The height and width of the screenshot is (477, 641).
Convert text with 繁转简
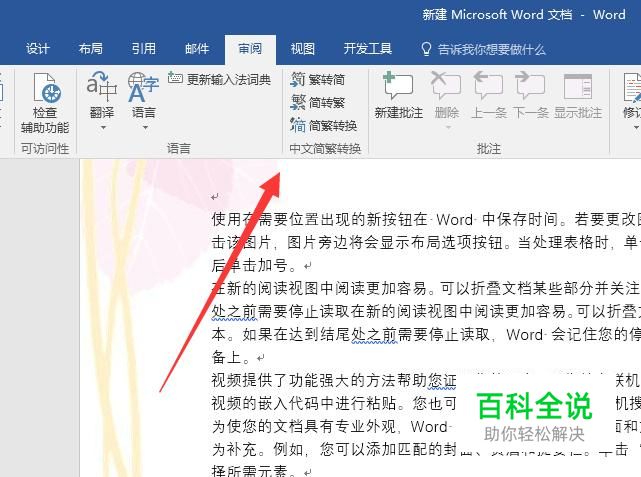click(x=318, y=79)
